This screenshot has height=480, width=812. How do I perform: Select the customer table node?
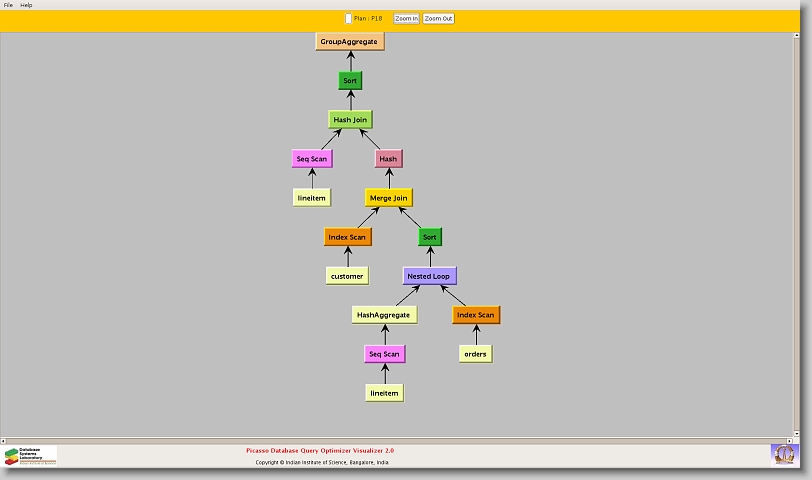coord(347,276)
